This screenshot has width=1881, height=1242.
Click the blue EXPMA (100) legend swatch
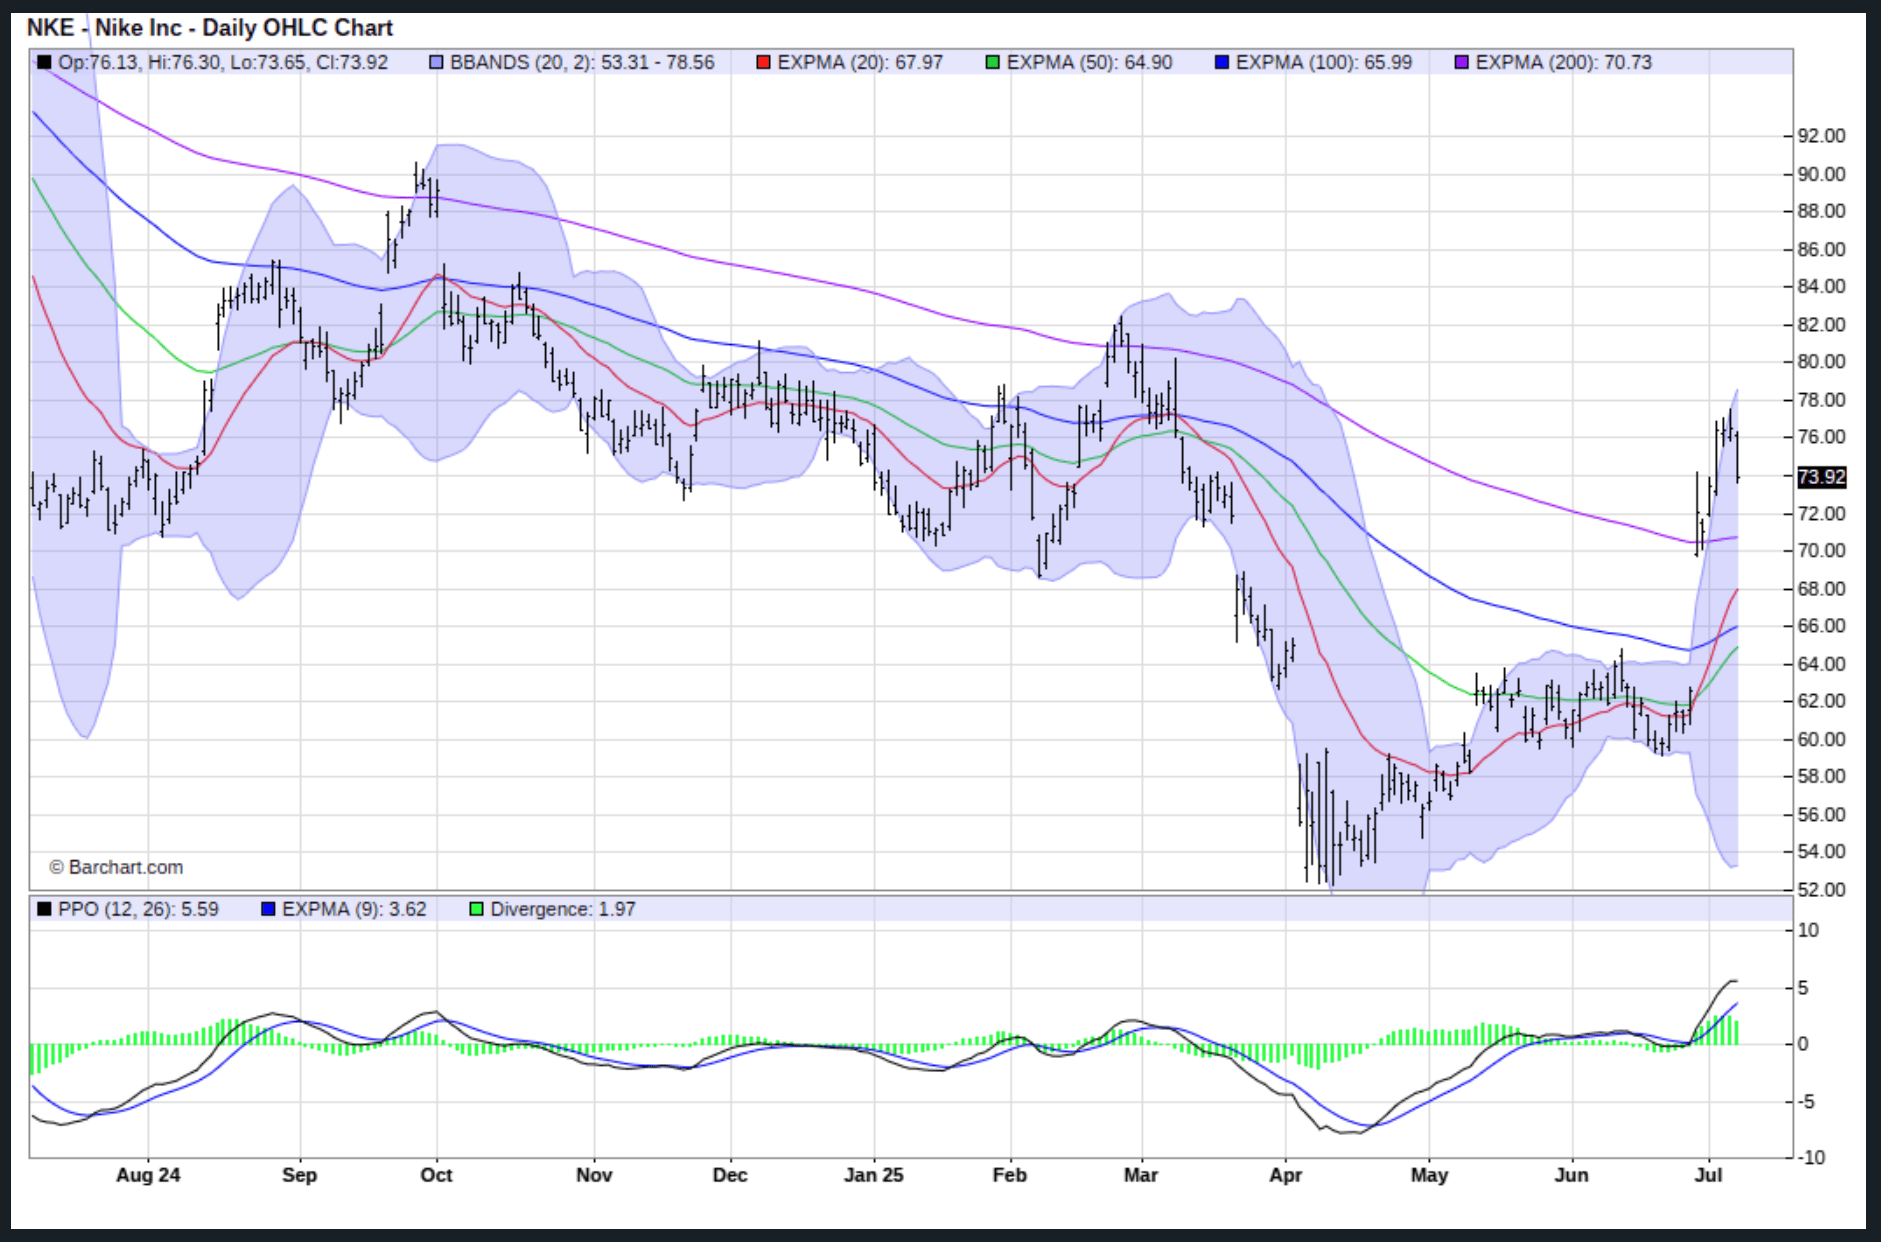click(1221, 63)
